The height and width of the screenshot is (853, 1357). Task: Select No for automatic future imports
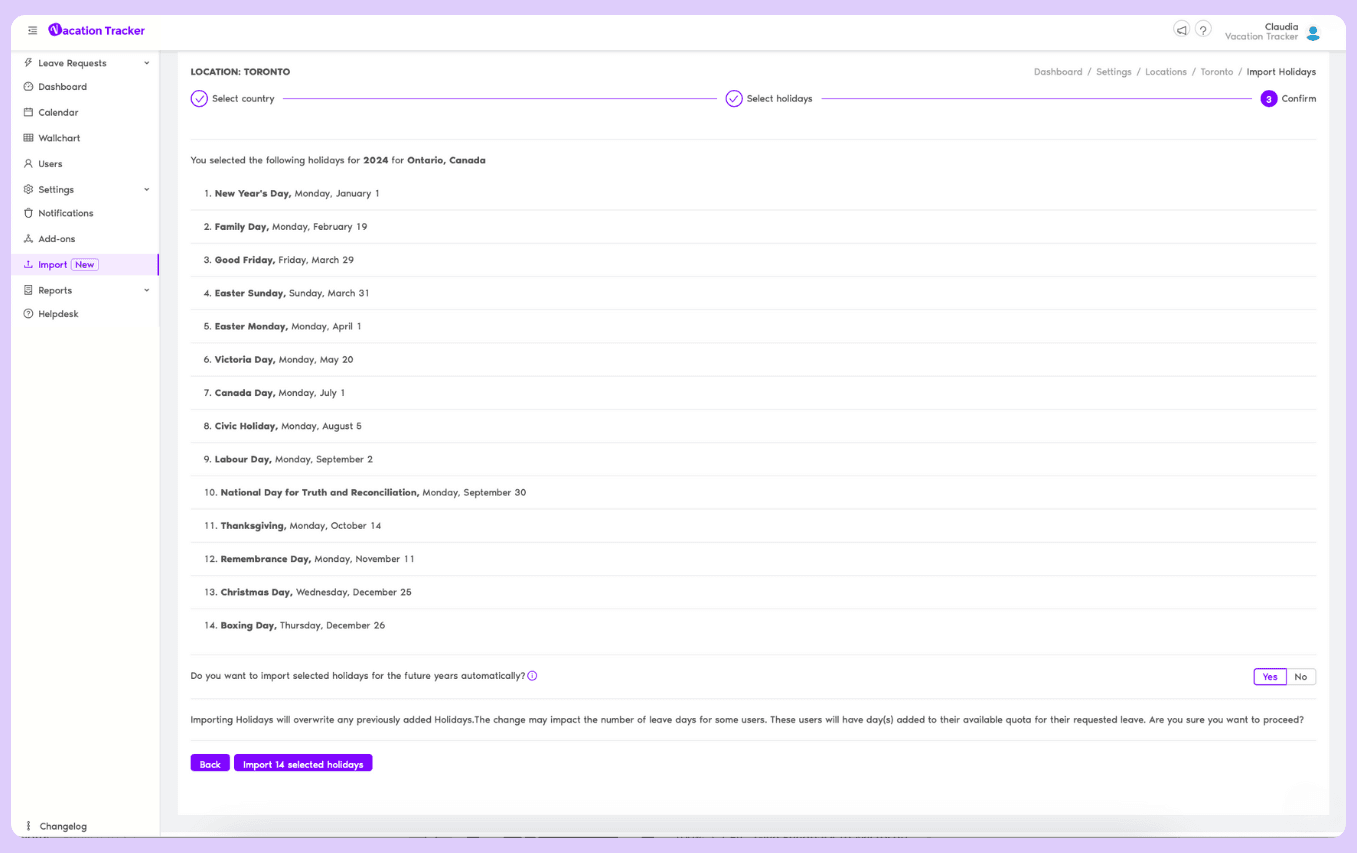[x=1301, y=677]
